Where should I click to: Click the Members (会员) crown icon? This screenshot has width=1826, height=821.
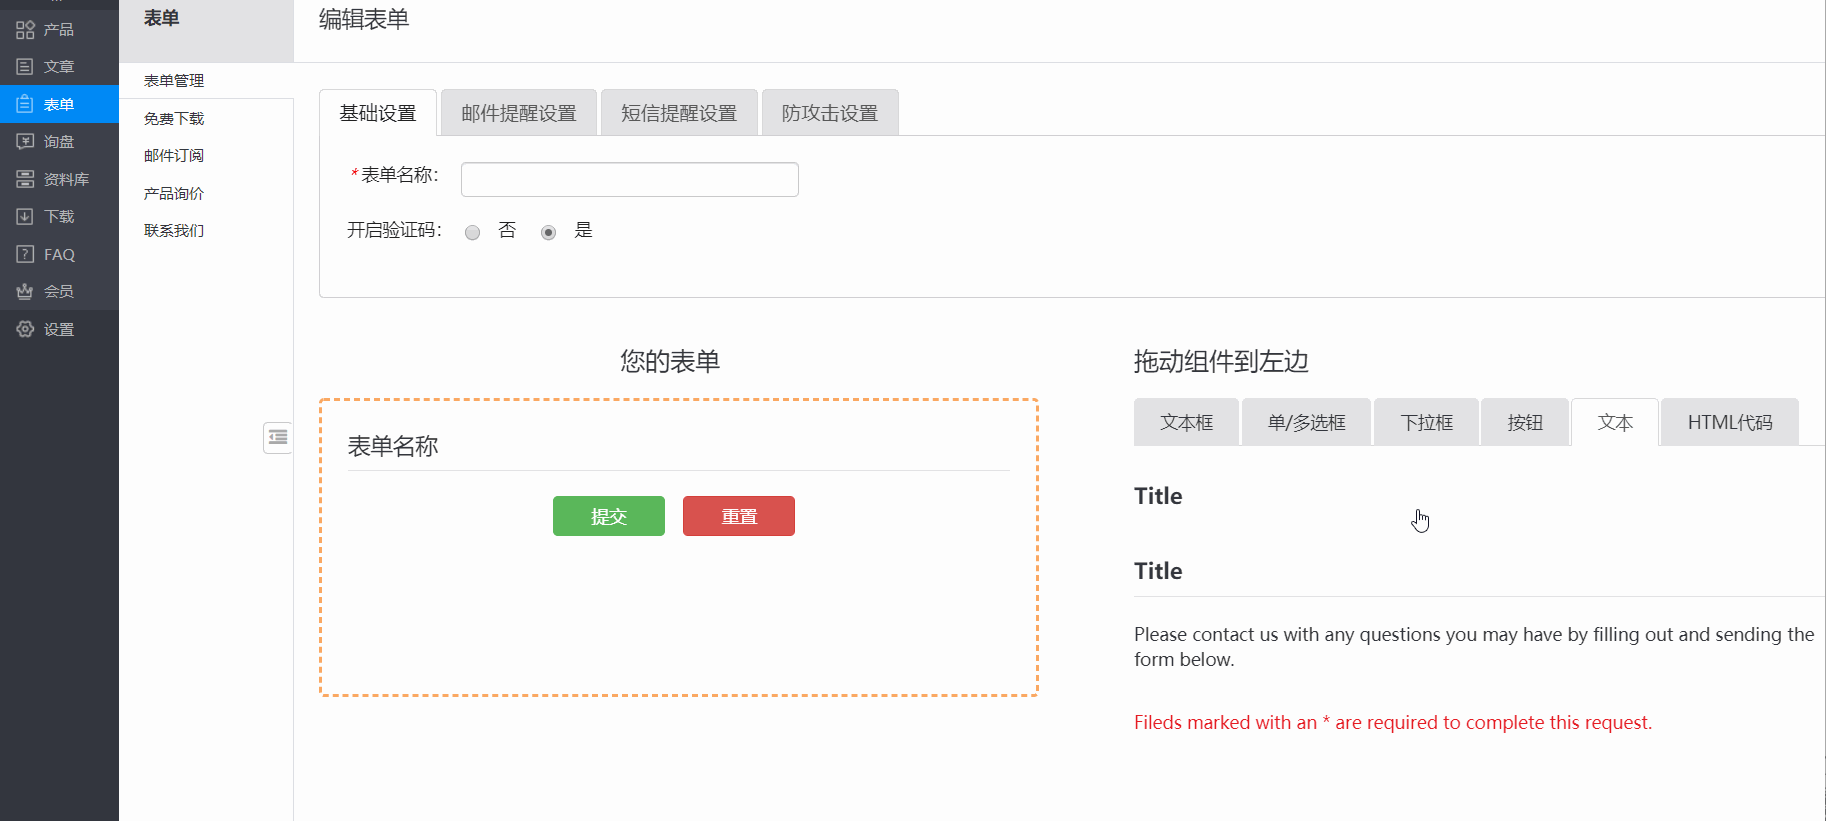pyautogui.click(x=25, y=292)
